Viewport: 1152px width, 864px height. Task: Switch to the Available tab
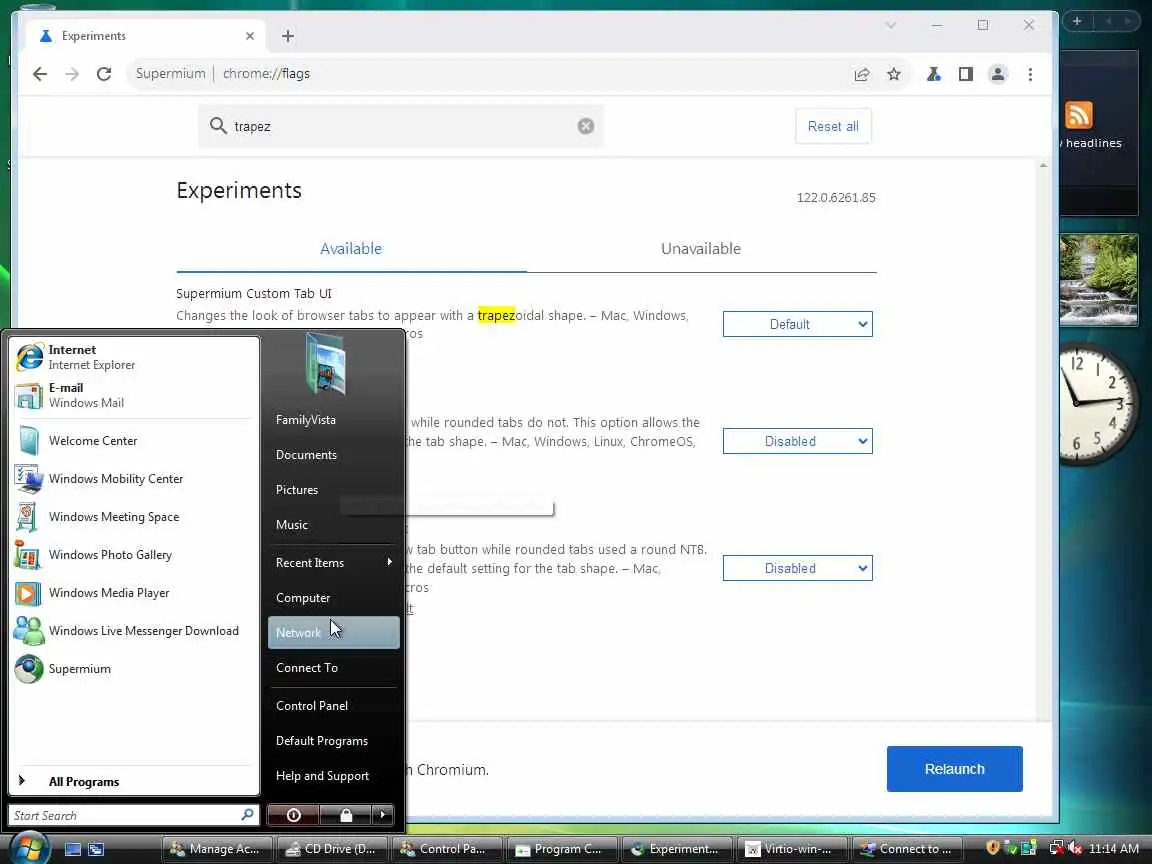[351, 249]
